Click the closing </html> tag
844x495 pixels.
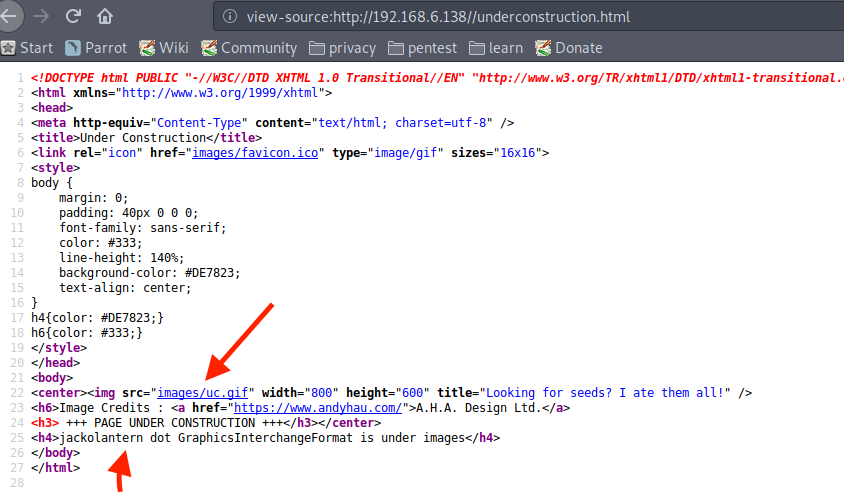click(55, 468)
